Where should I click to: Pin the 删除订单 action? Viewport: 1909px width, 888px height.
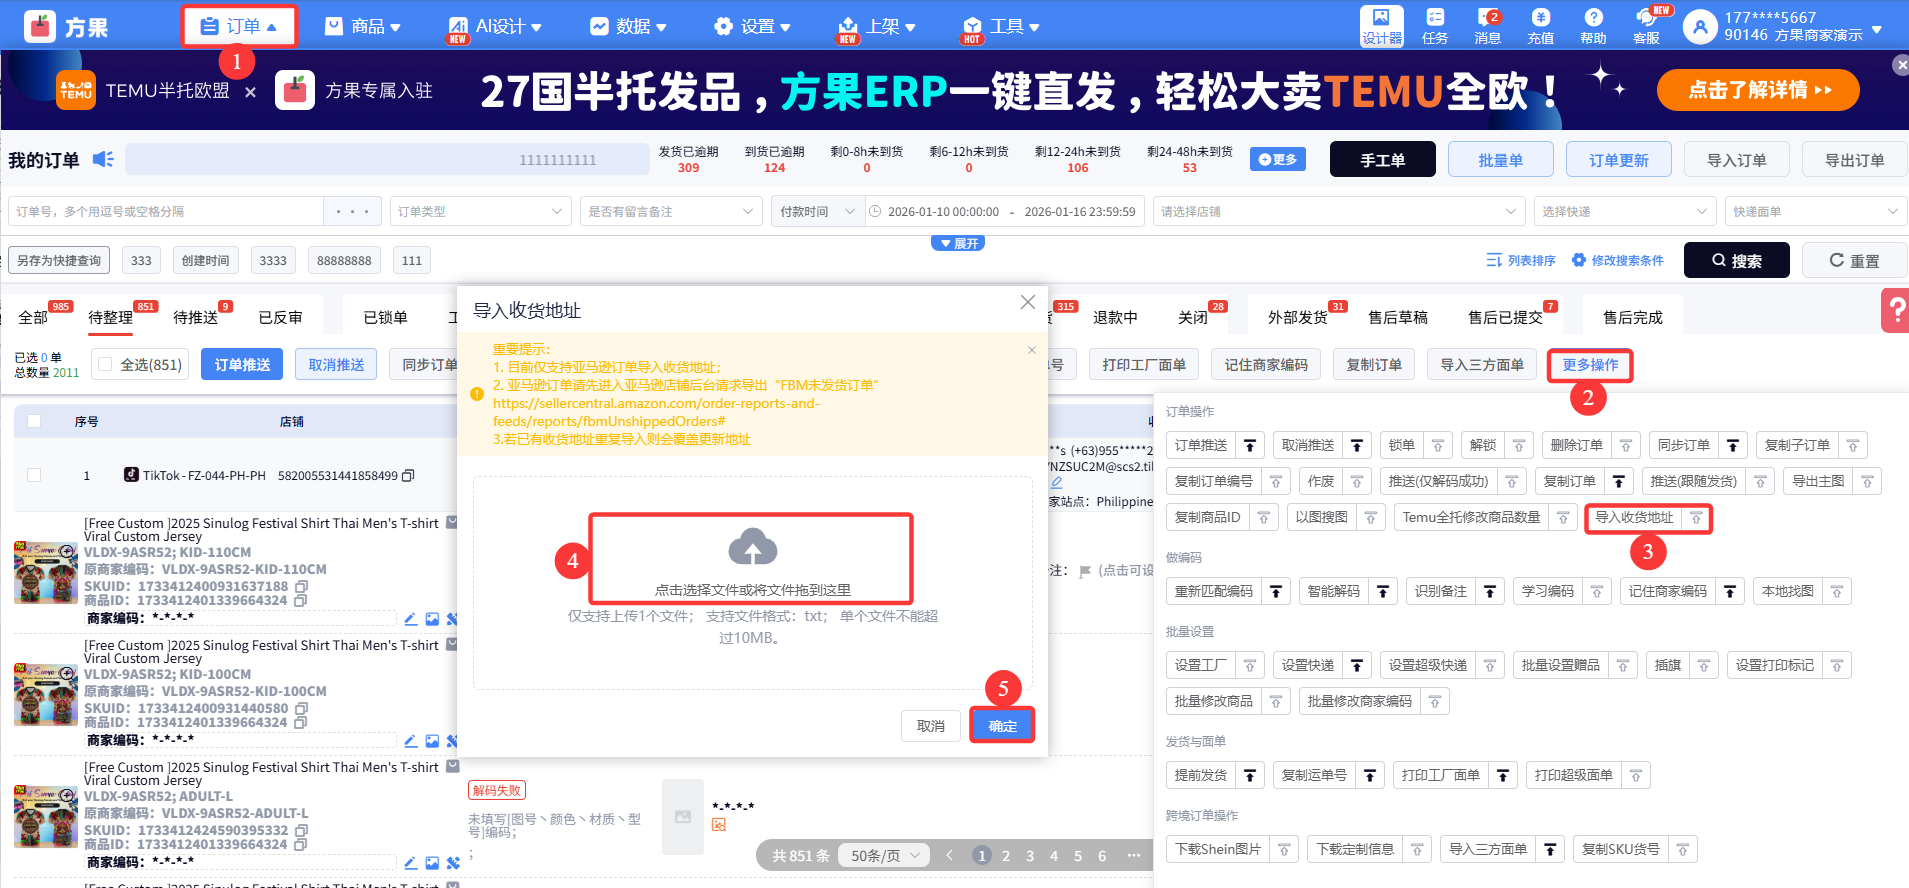pyautogui.click(x=1626, y=445)
